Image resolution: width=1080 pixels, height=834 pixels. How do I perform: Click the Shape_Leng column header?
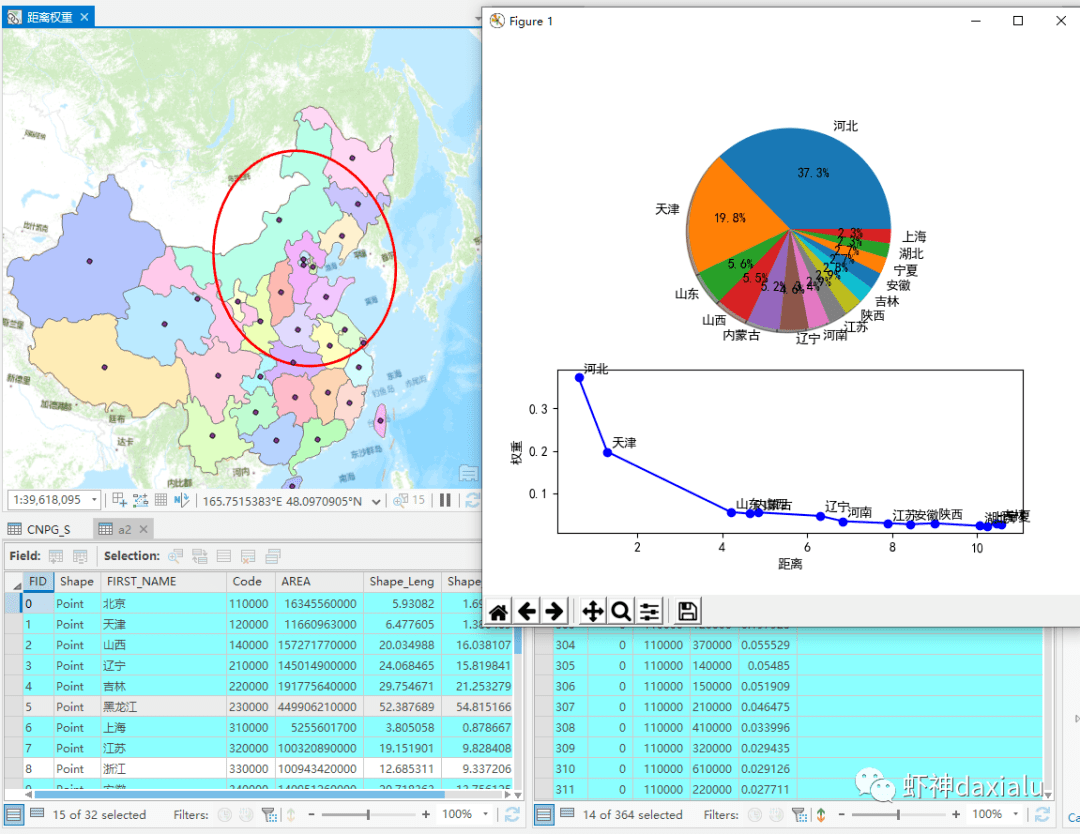(402, 581)
